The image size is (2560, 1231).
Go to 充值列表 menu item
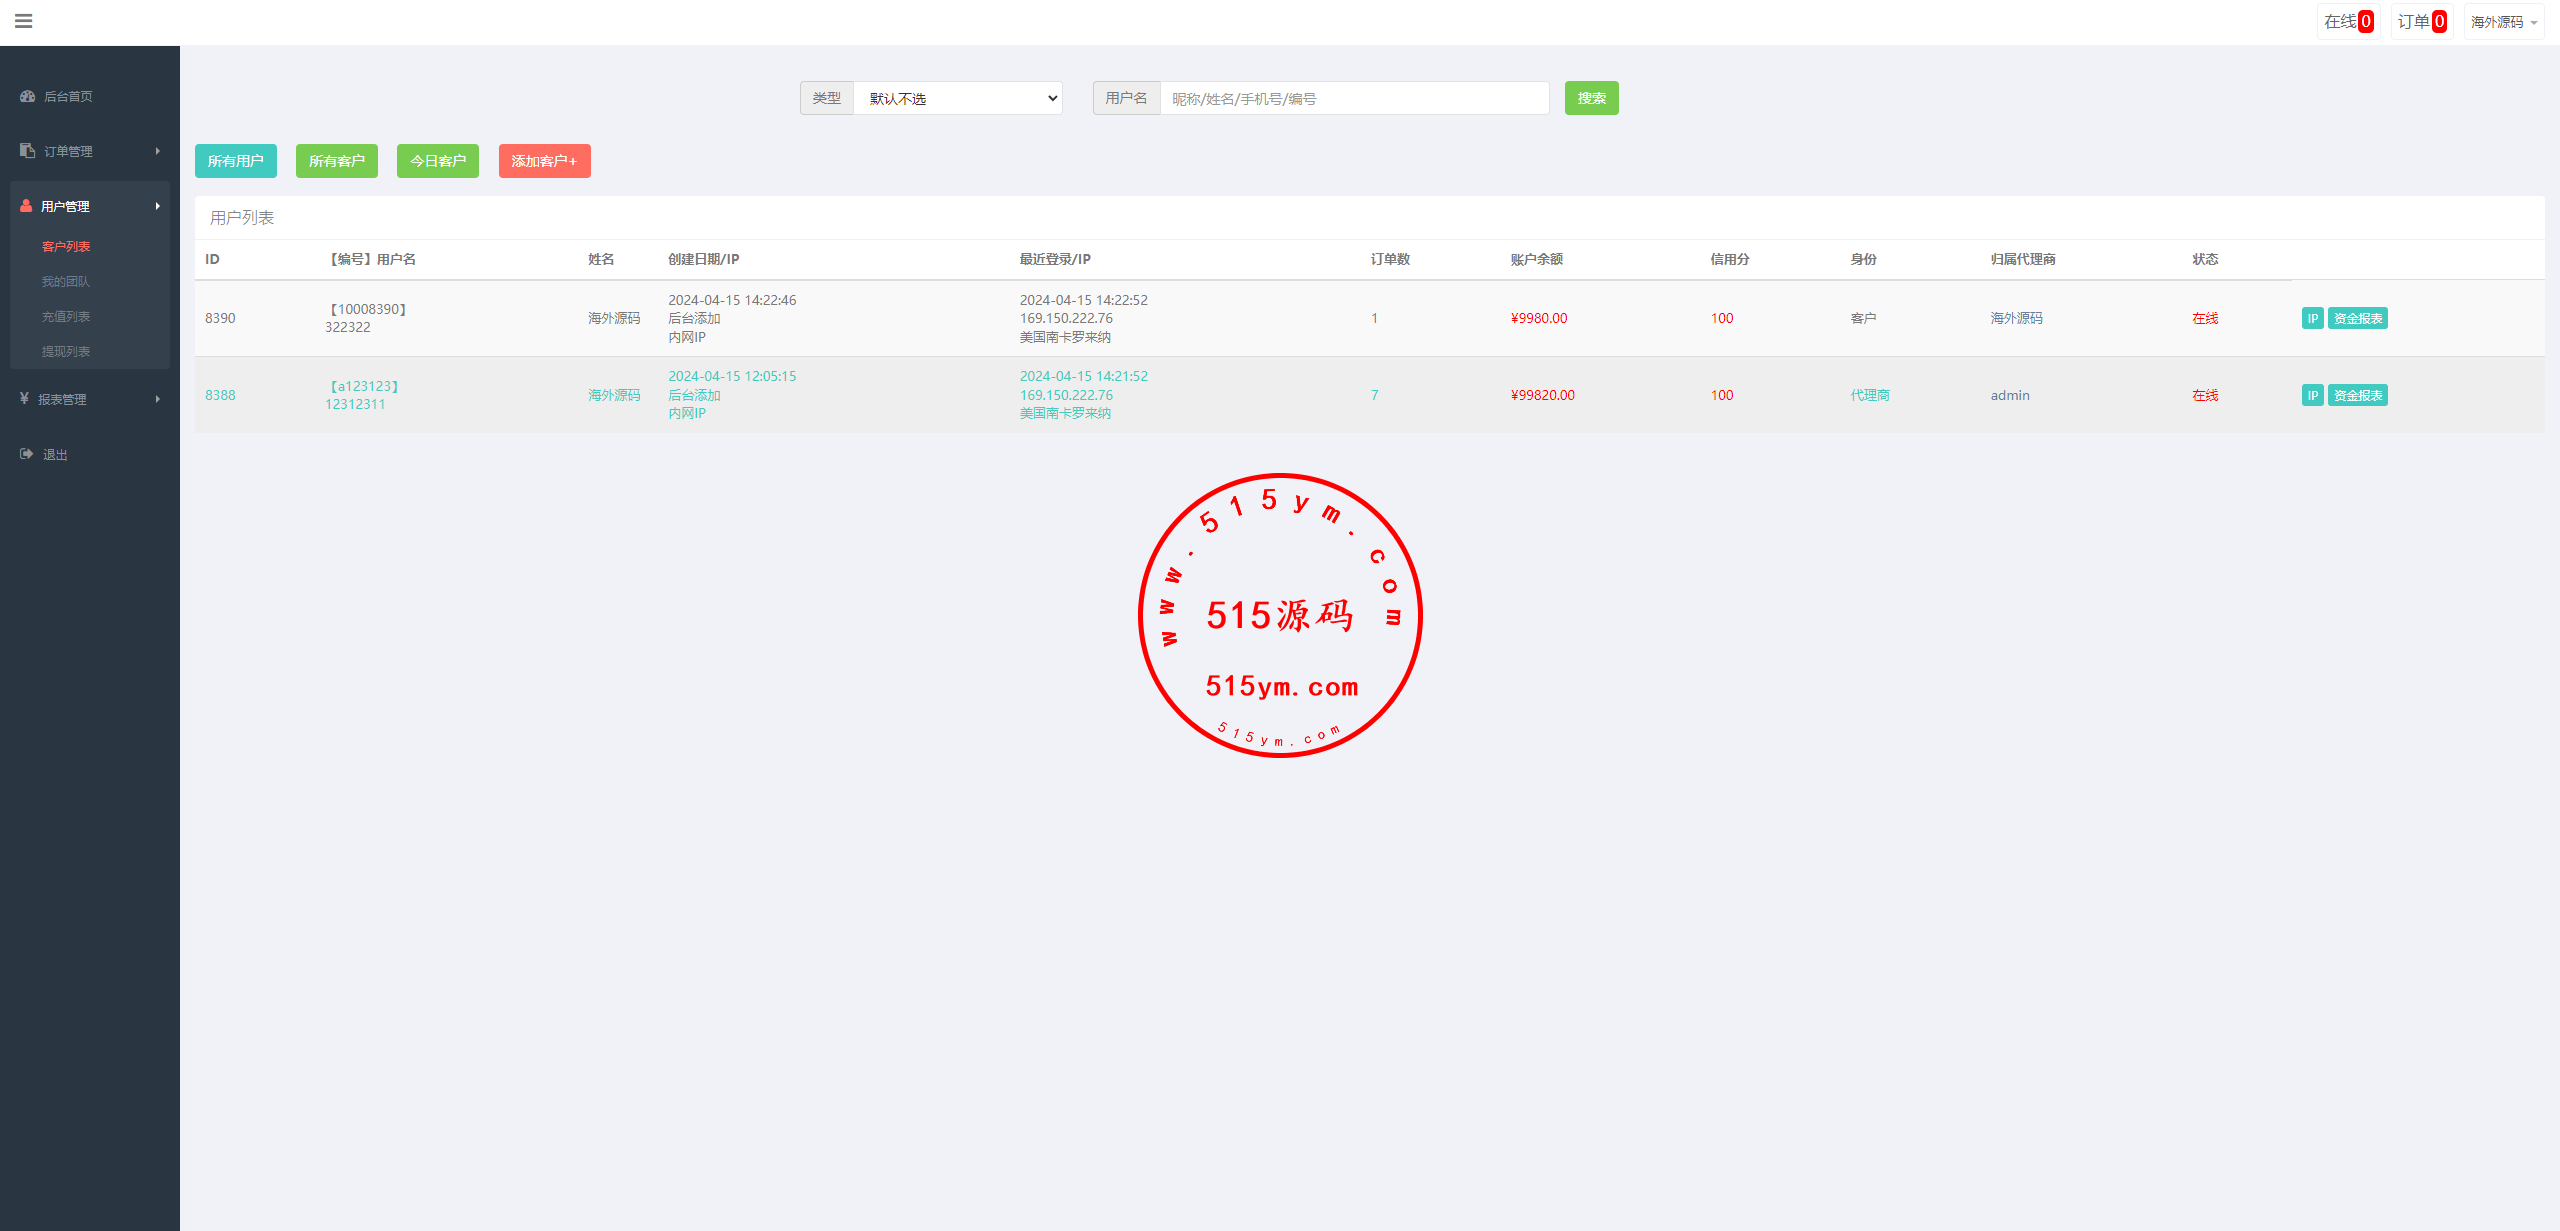66,317
